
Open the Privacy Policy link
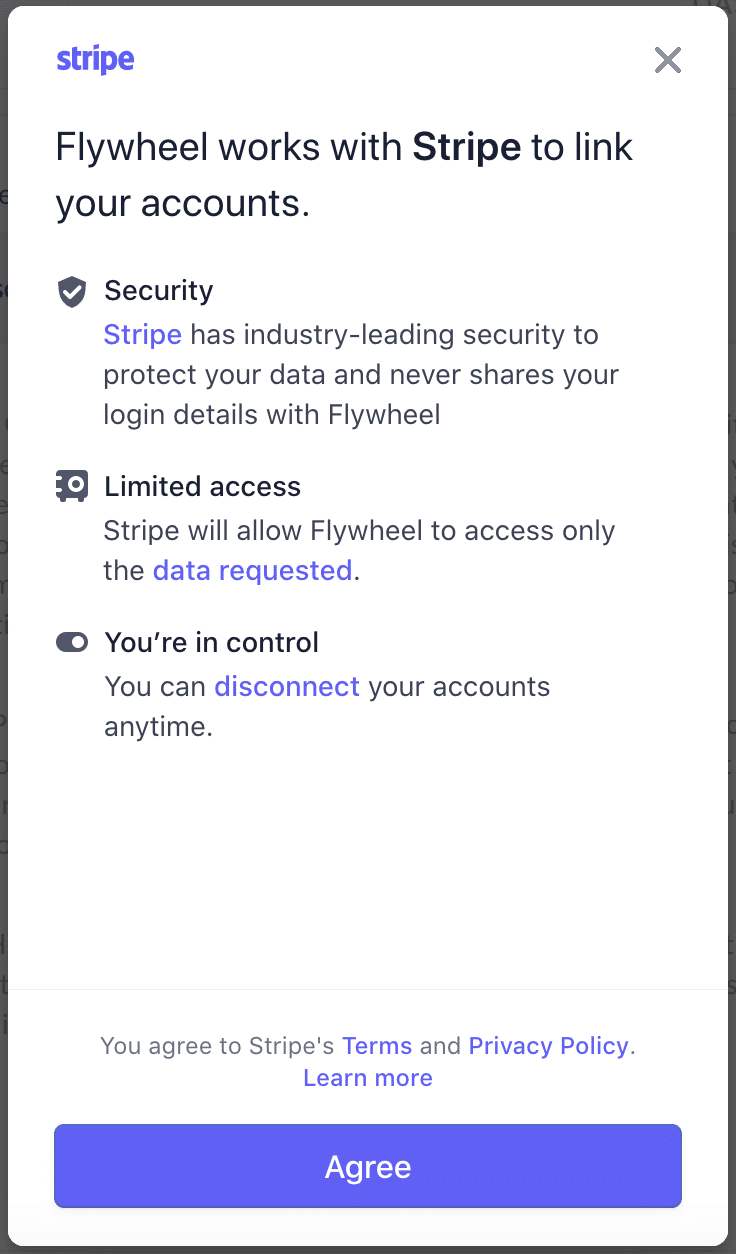coord(548,1046)
